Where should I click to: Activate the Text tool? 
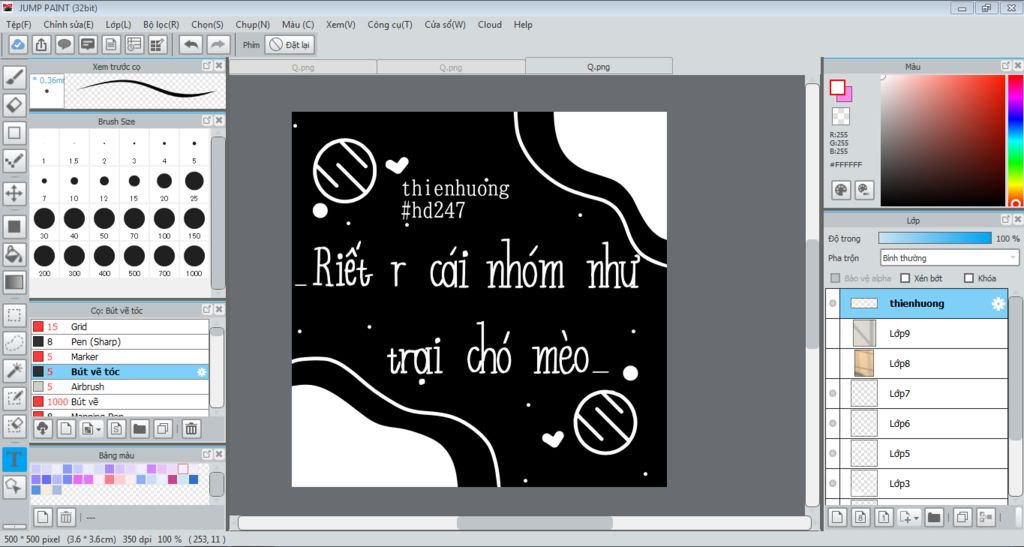pos(14,459)
